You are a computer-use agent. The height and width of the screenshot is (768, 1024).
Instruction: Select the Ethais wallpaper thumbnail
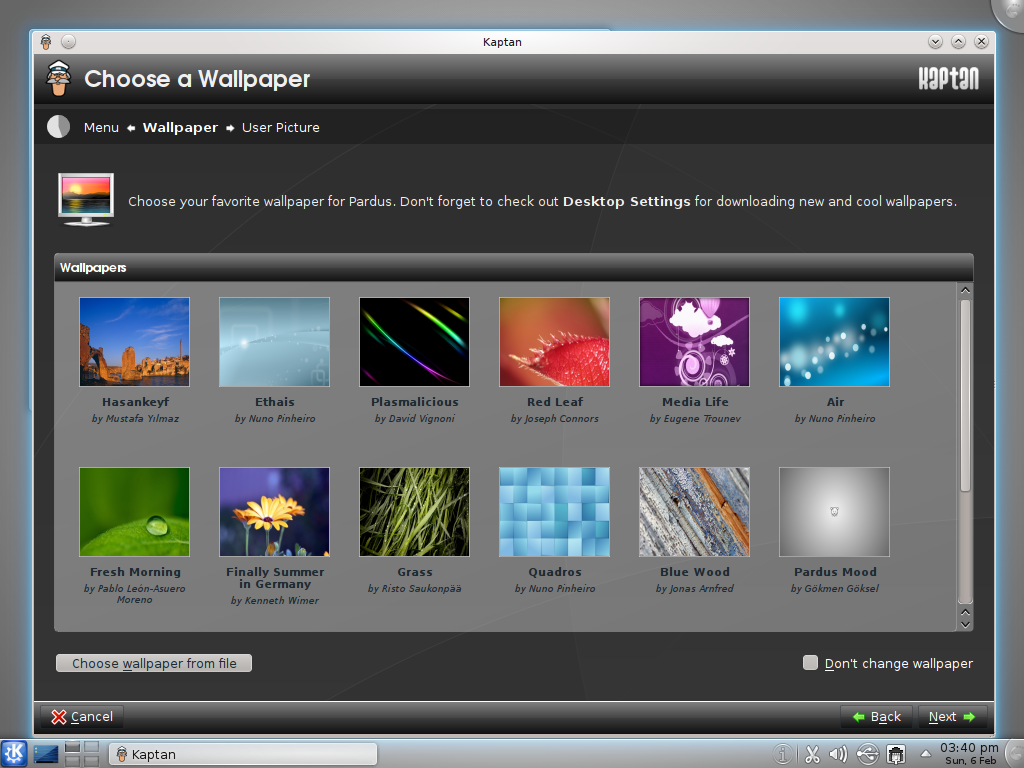(274, 342)
